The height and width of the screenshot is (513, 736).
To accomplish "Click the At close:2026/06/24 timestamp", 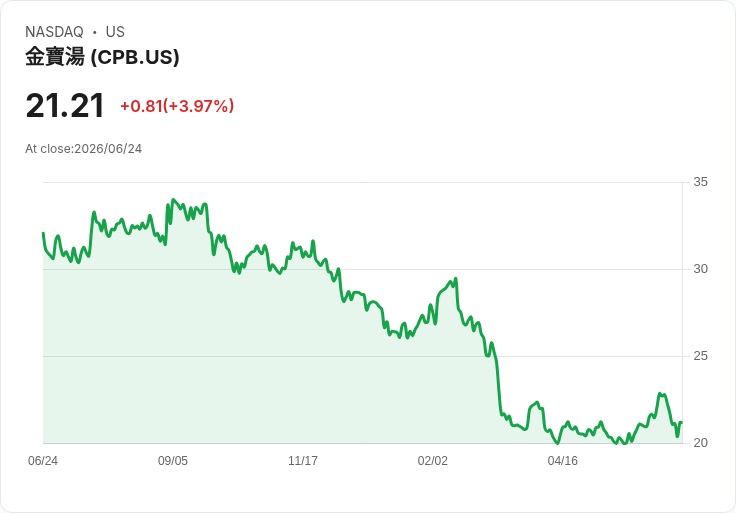I will pyautogui.click(x=84, y=149).
